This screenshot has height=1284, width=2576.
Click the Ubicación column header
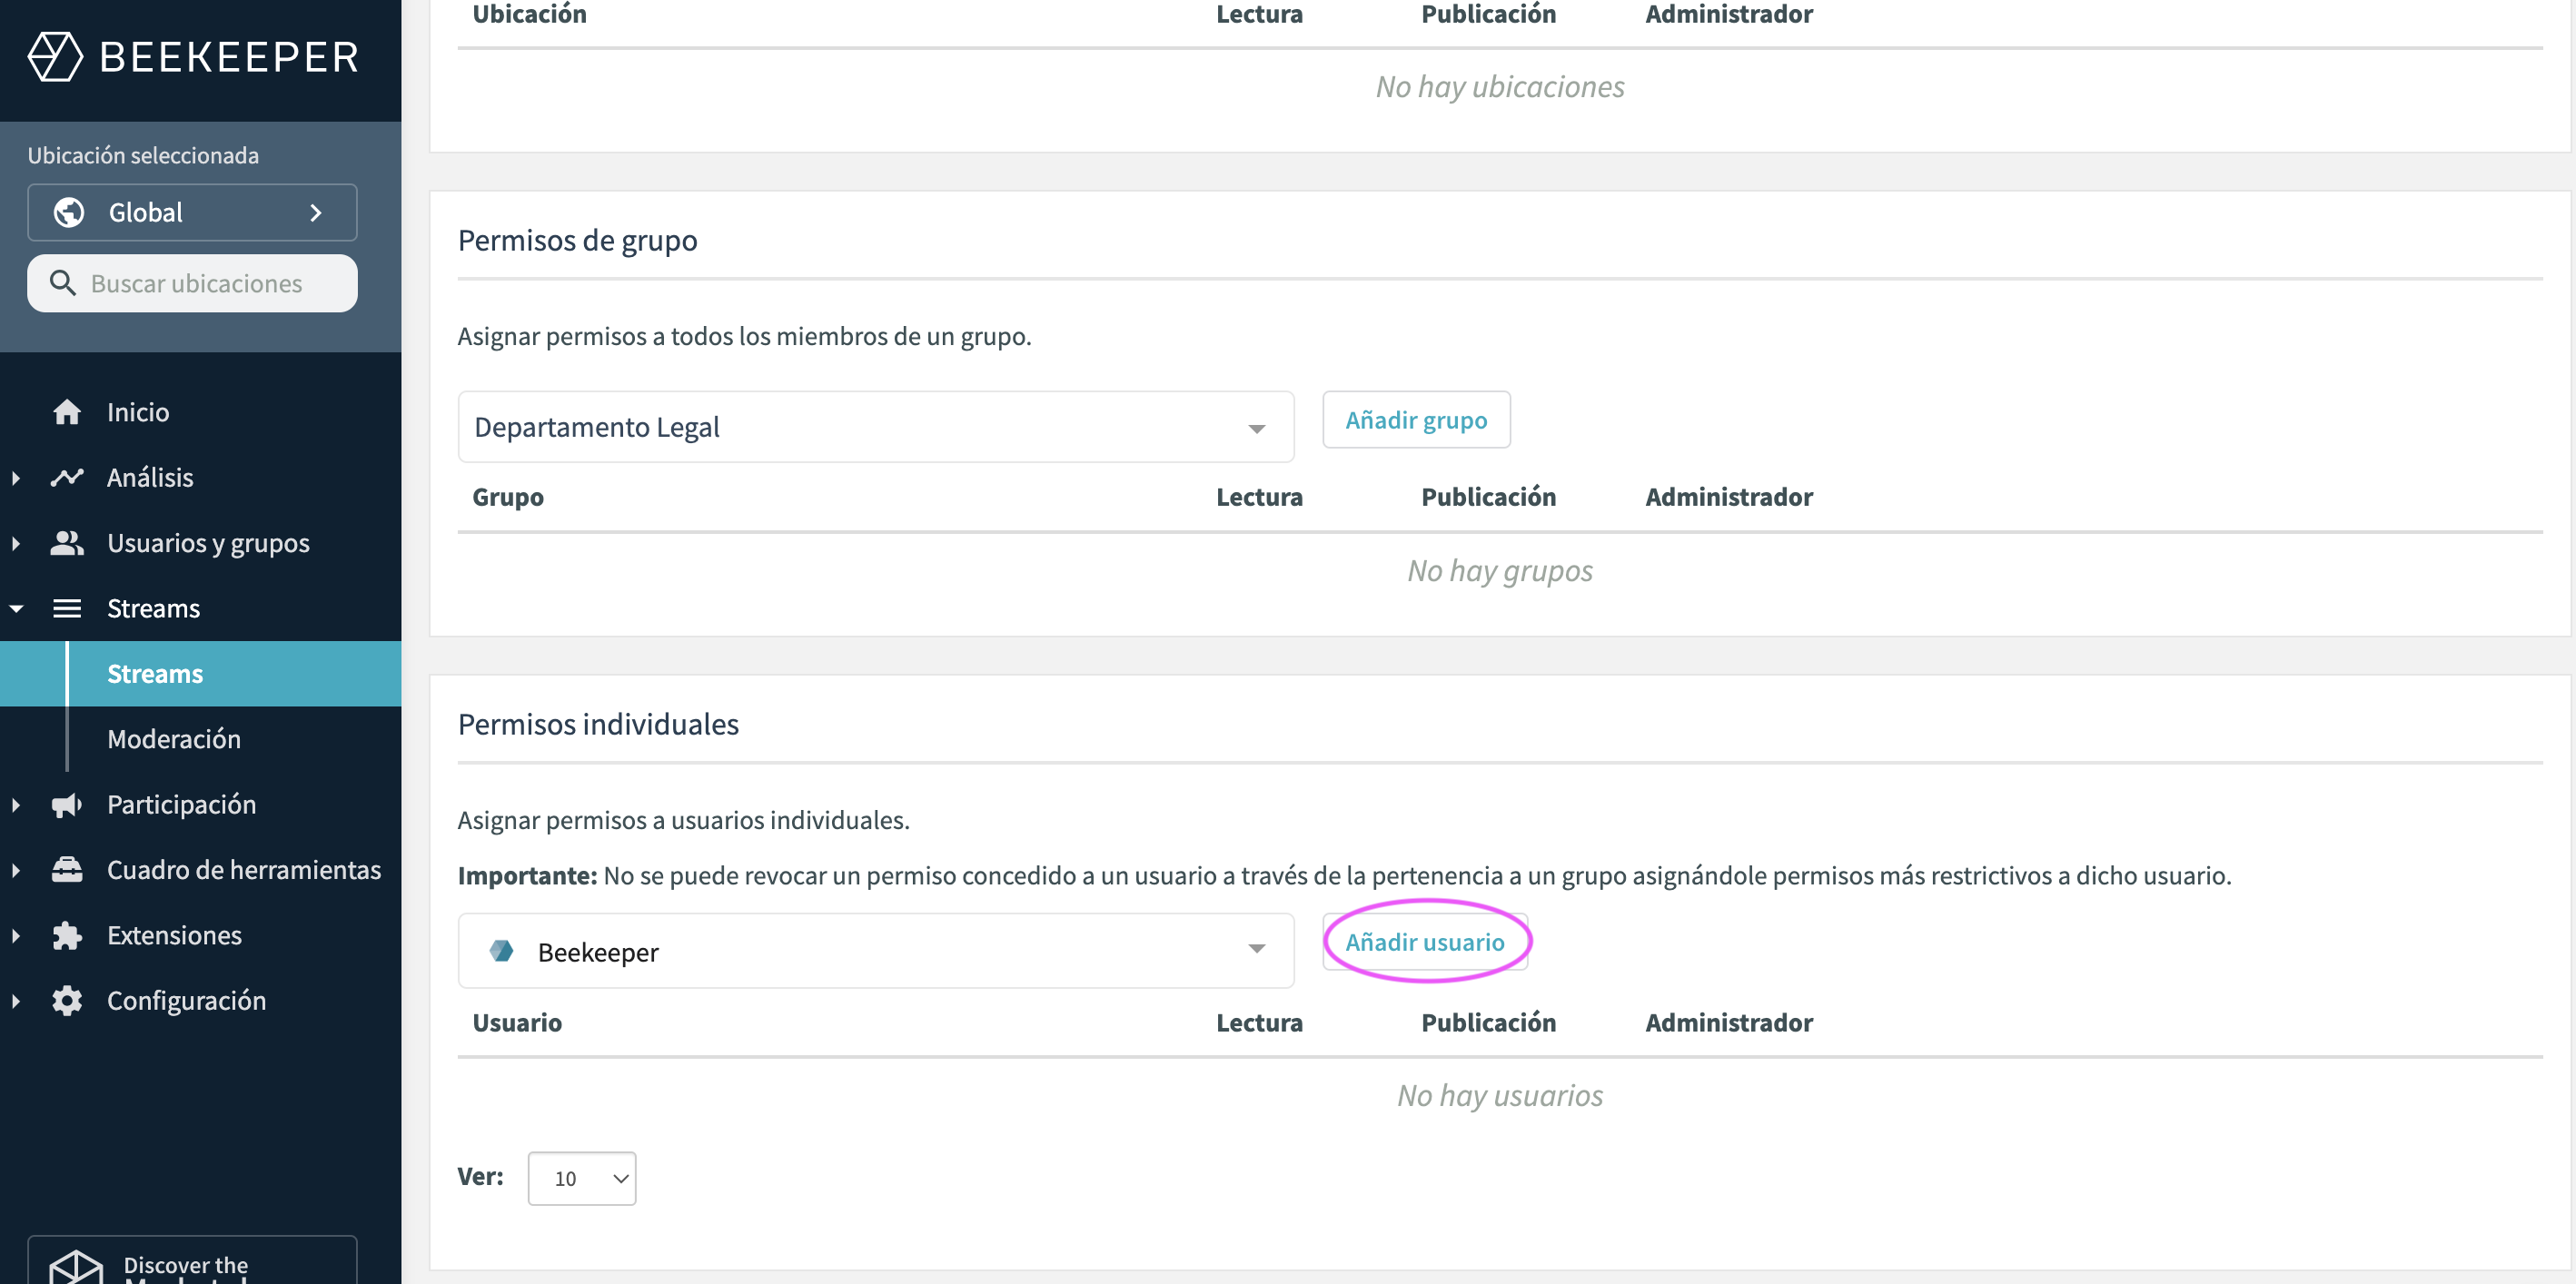pyautogui.click(x=529, y=14)
